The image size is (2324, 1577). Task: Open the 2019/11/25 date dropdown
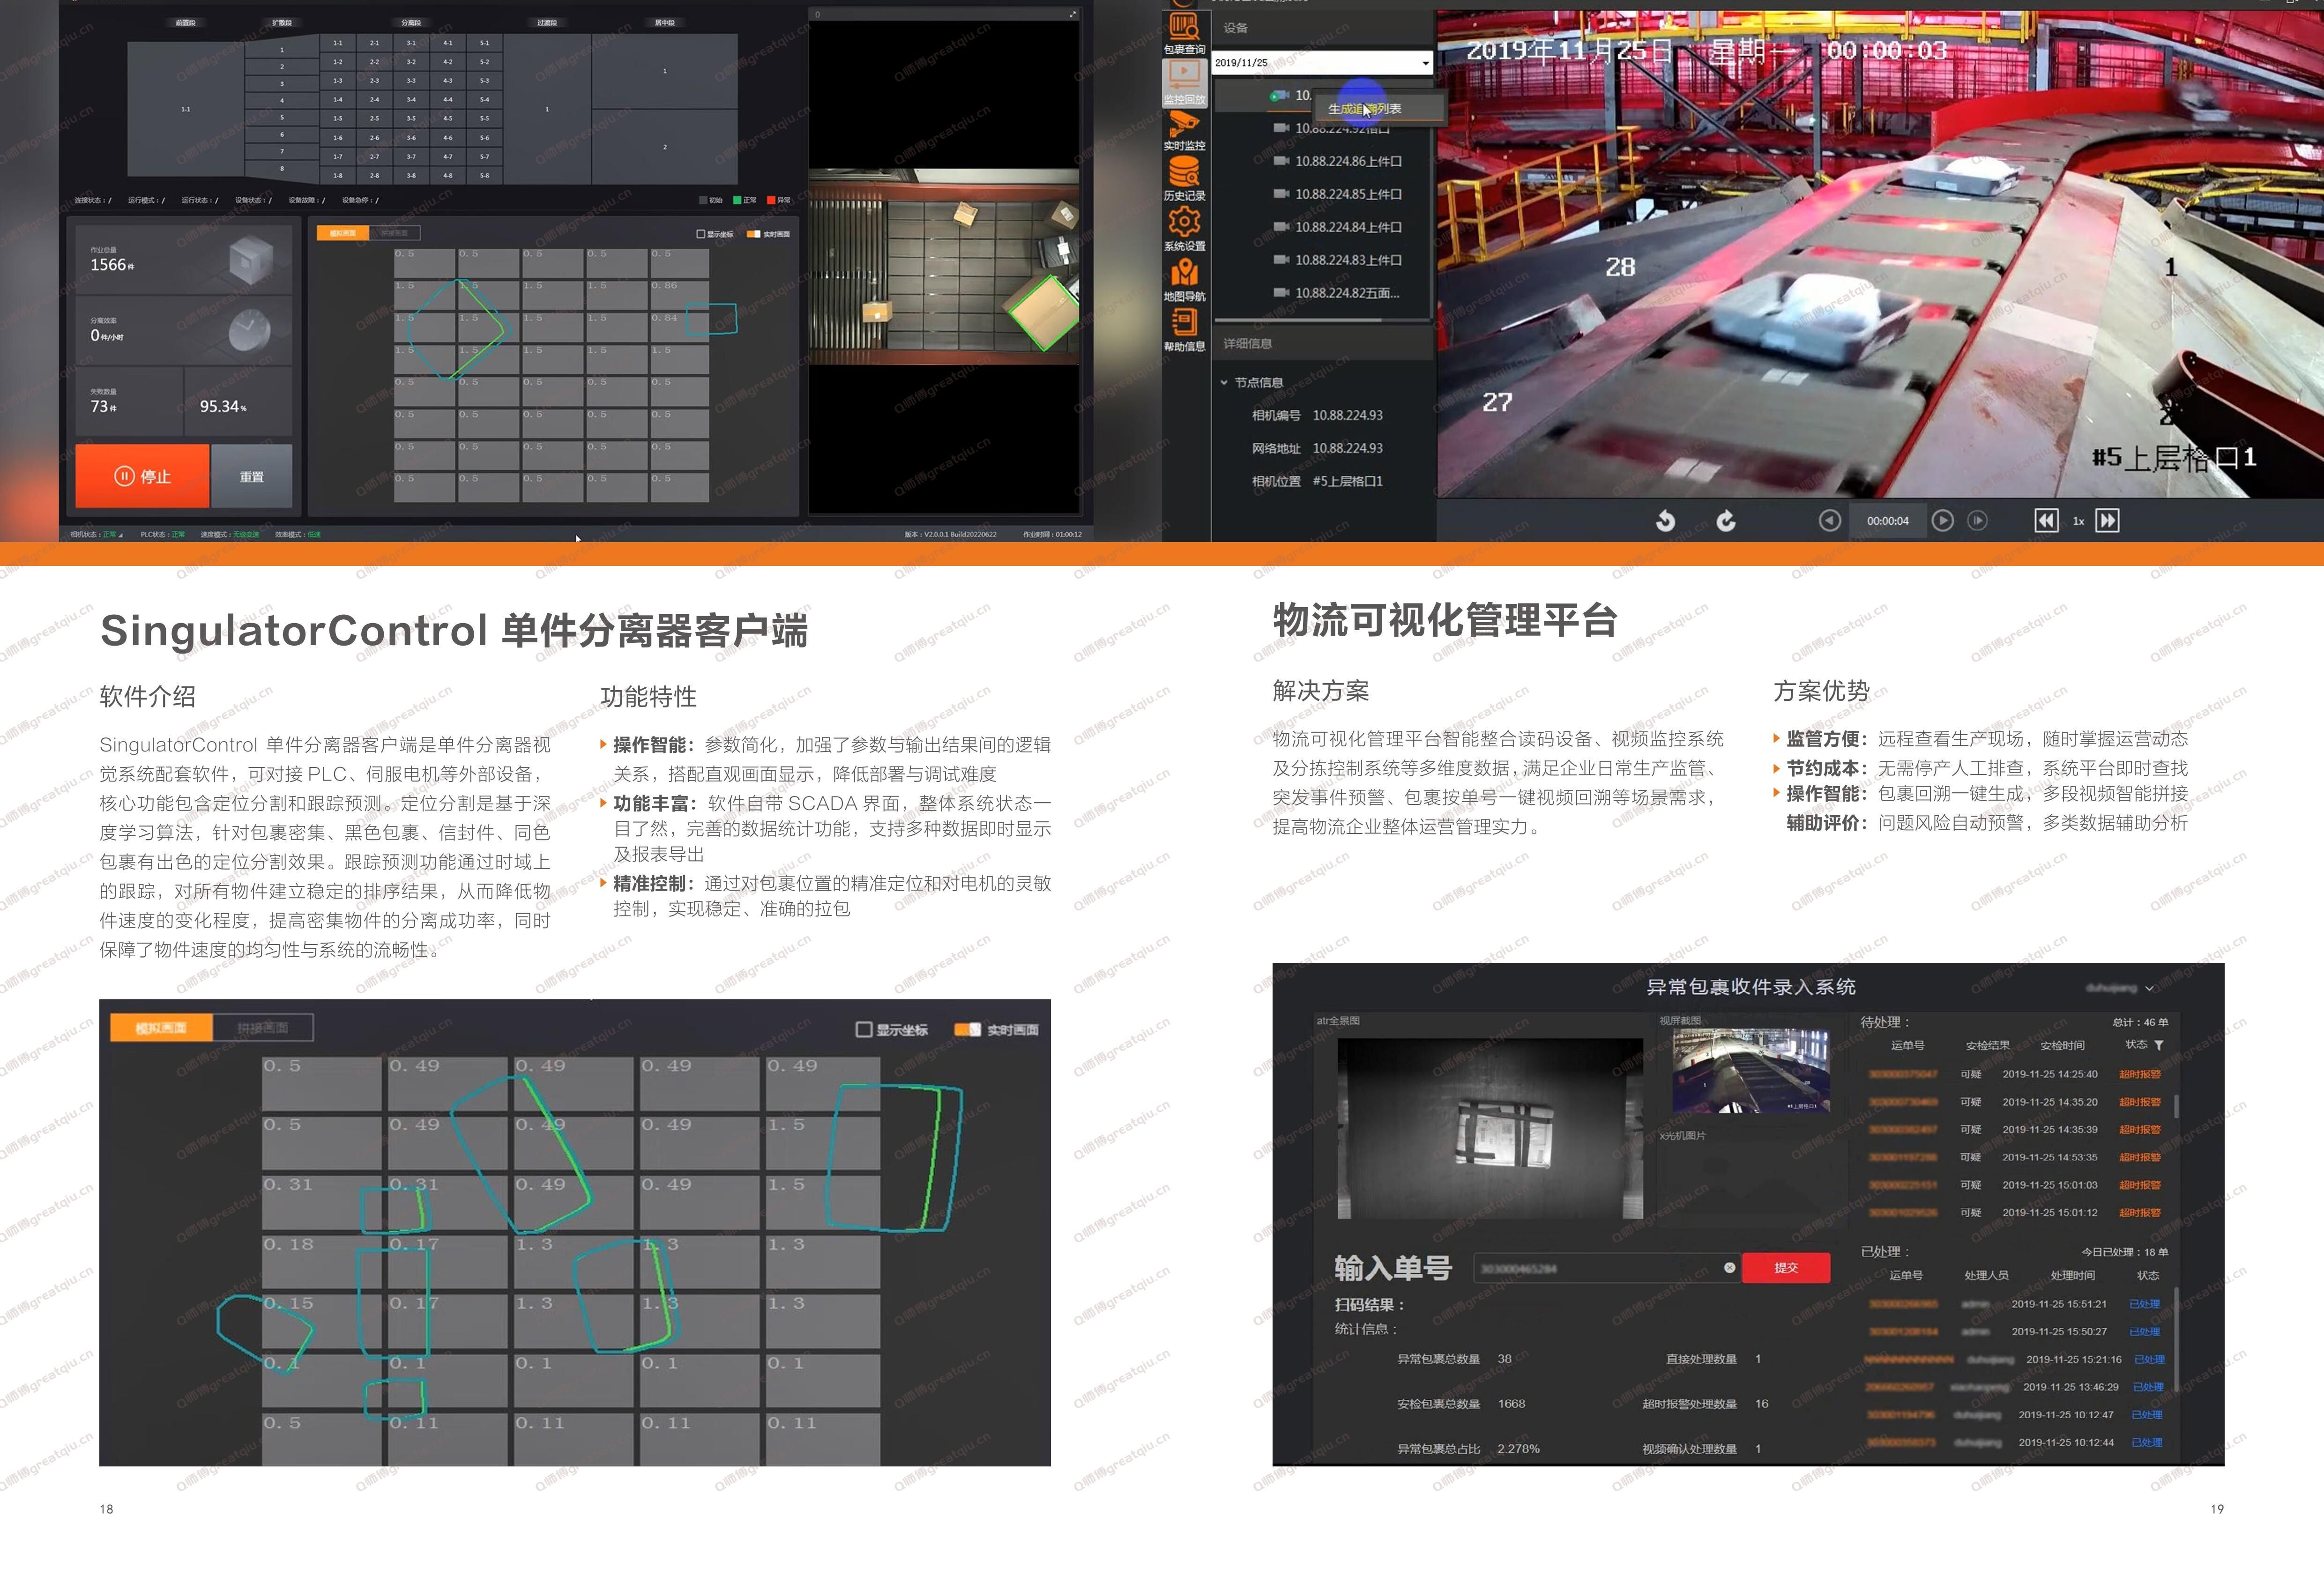[1425, 63]
